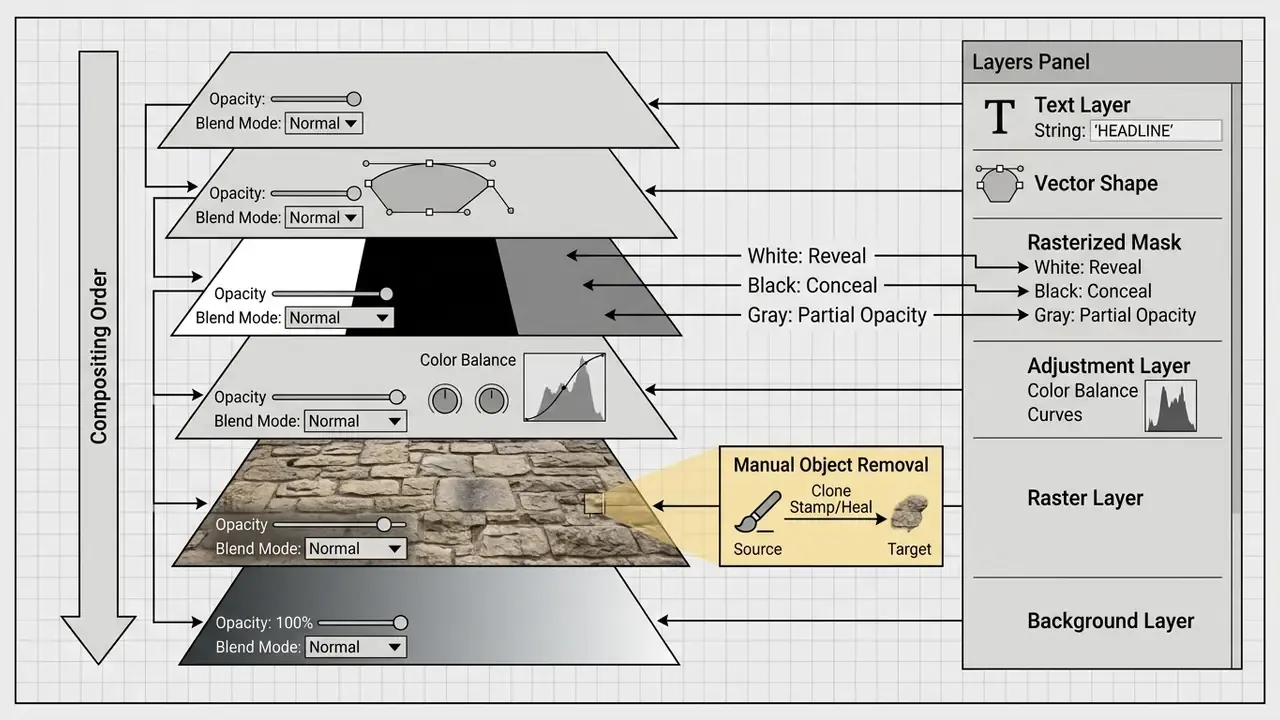Click the Compositing Order arrow label
The image size is (1280, 720).
click(x=98, y=356)
